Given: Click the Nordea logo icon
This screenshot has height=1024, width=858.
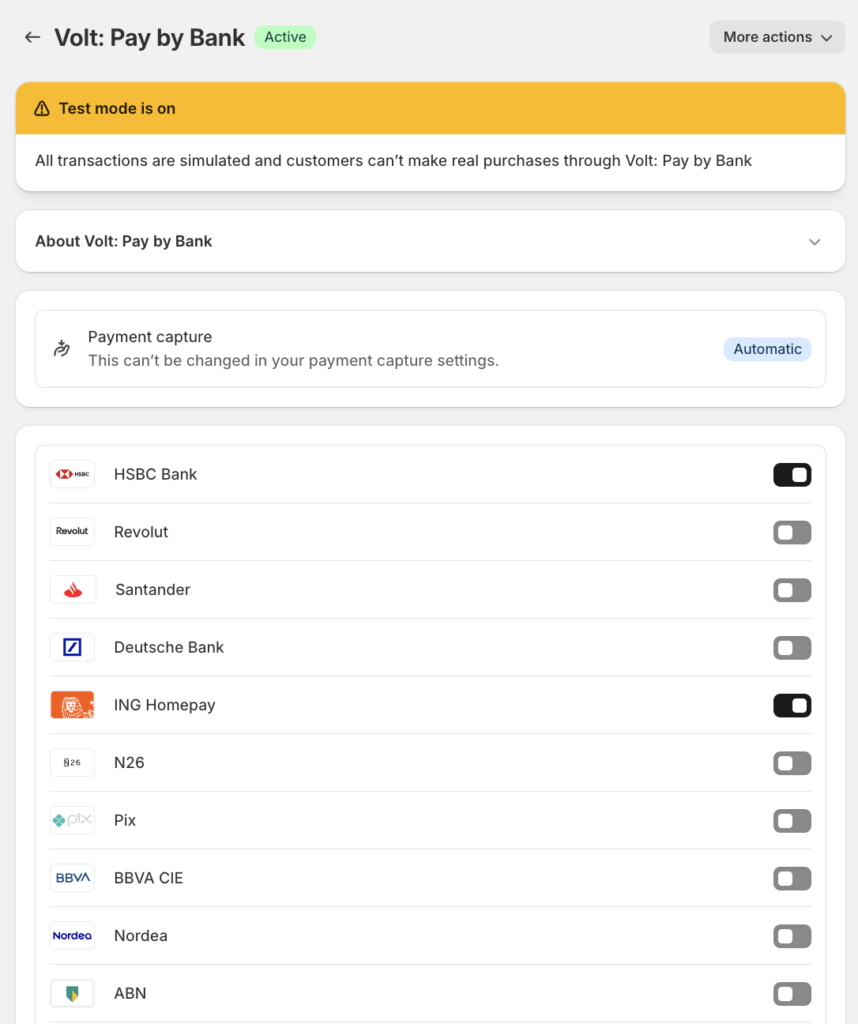Looking at the screenshot, I should tap(72, 936).
